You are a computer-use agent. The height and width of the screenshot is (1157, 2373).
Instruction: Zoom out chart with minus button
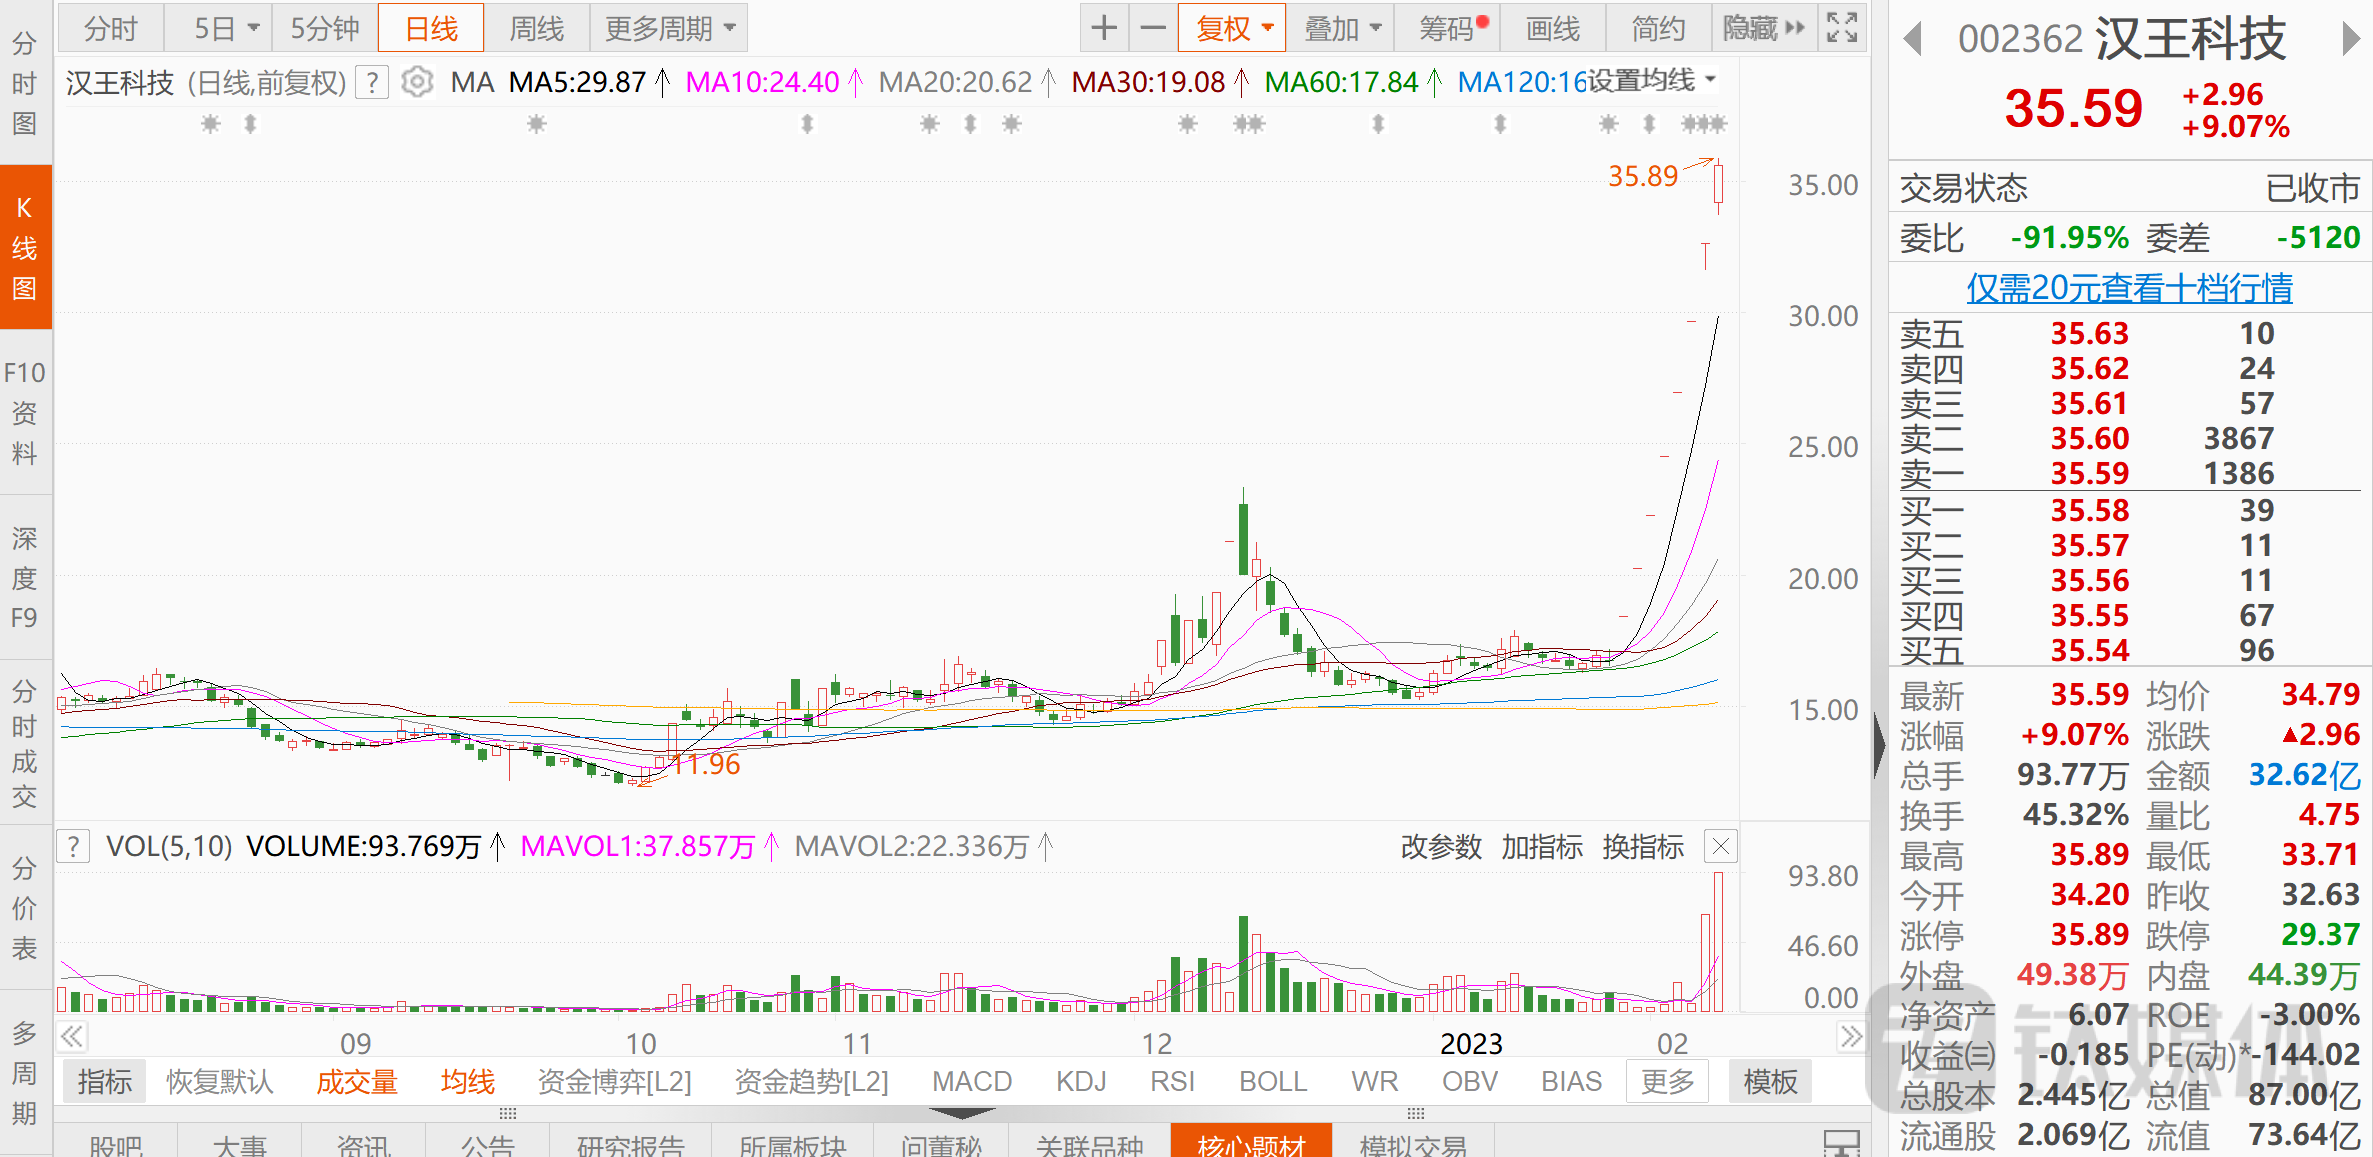[x=1153, y=28]
